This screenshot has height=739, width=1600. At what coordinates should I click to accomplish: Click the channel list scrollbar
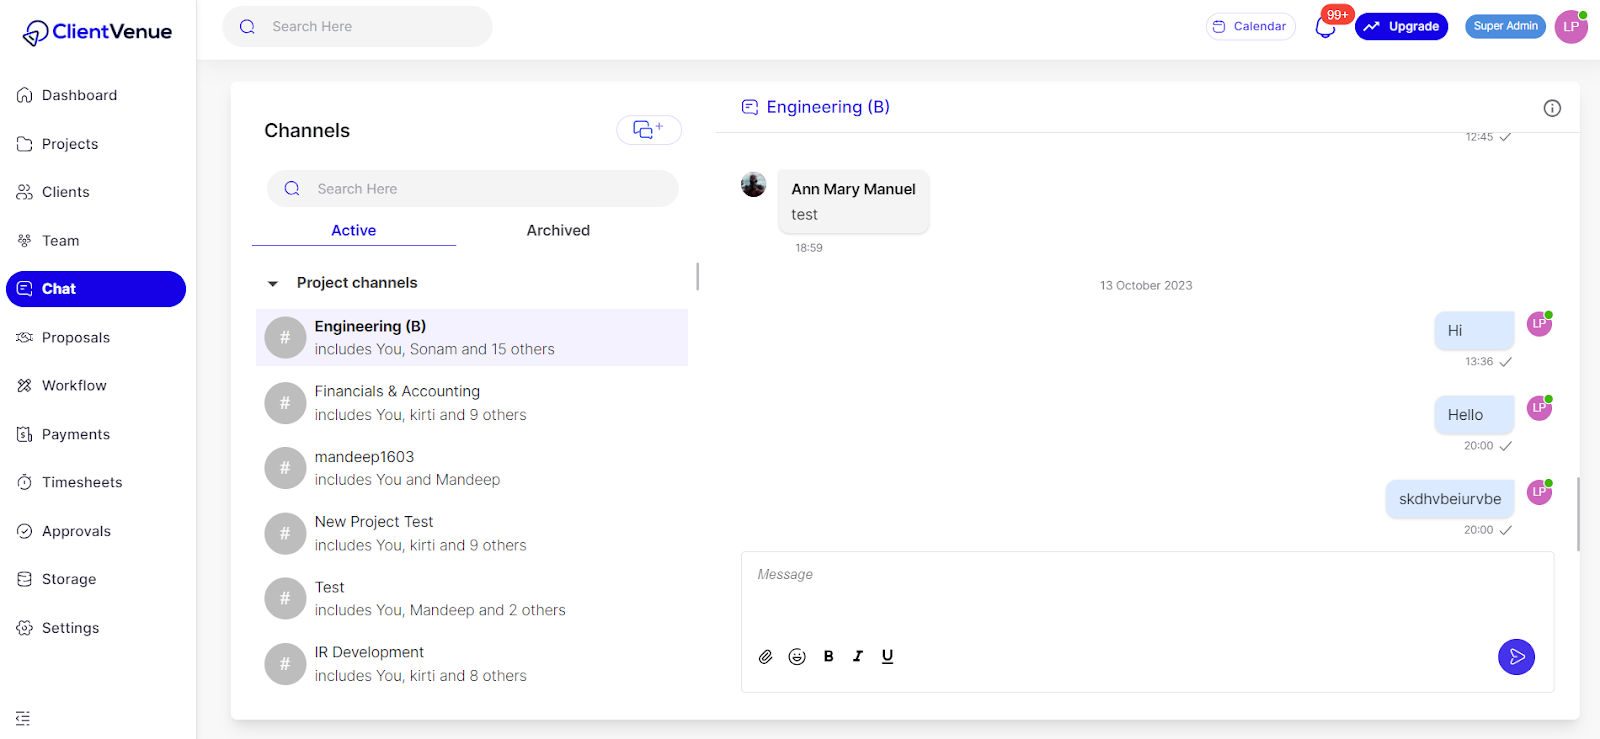(697, 277)
